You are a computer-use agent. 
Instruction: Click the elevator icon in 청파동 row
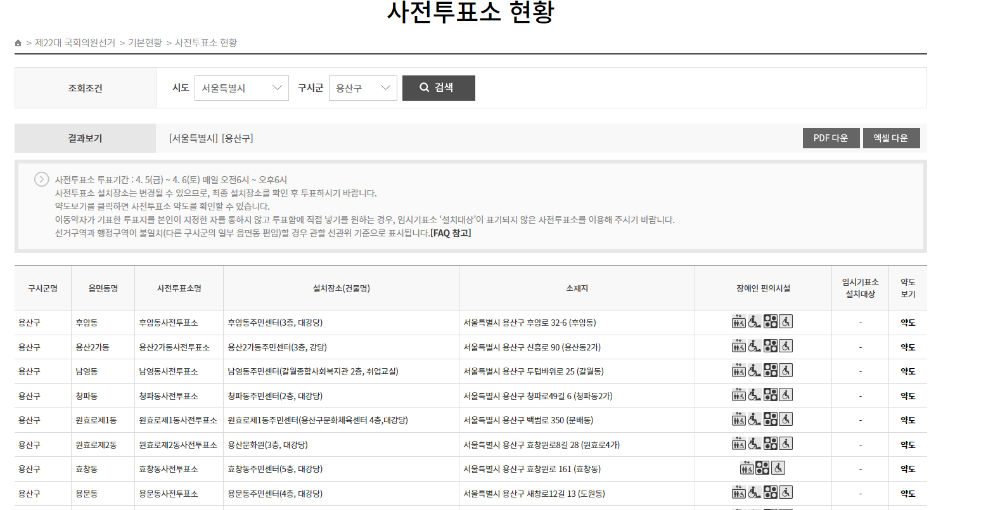(739, 395)
